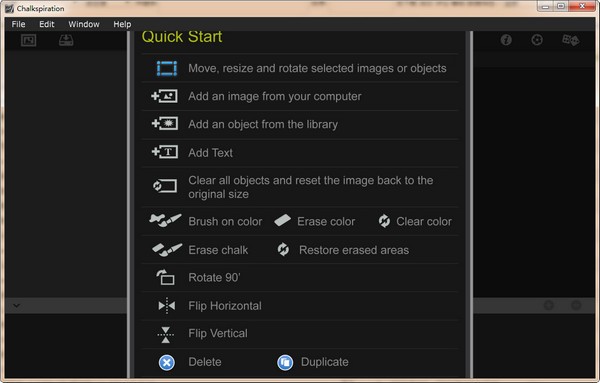Select the Erase color eraser icon
This screenshot has height=383, width=600.
coord(283,220)
